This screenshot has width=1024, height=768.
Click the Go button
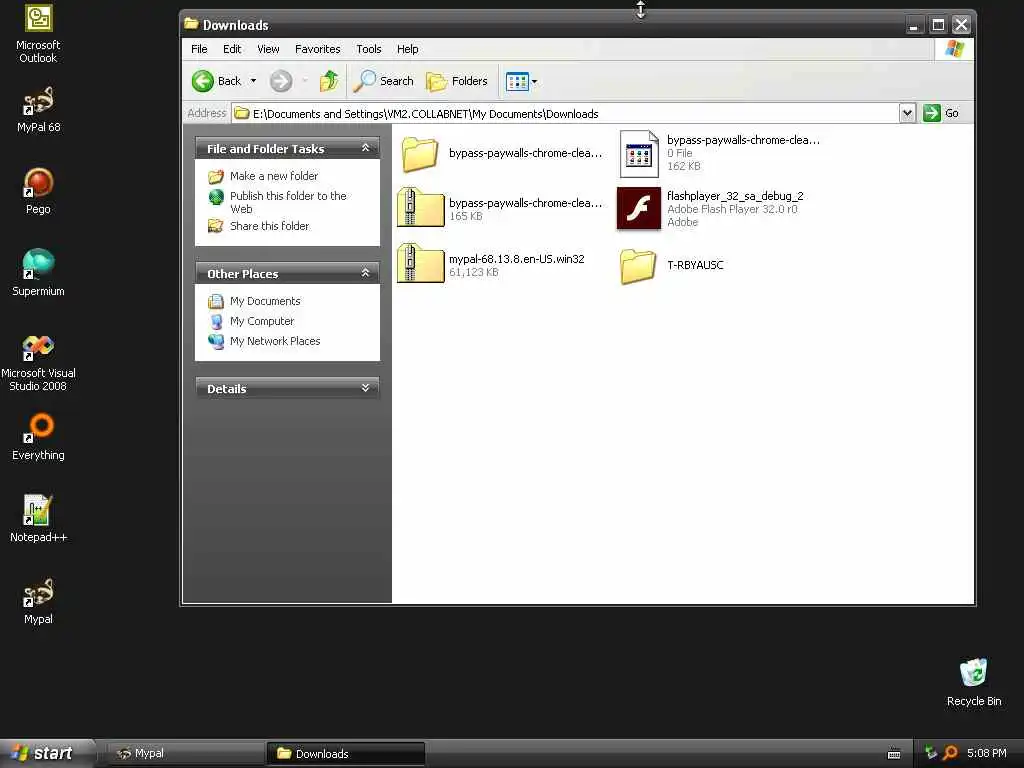[x=941, y=114]
